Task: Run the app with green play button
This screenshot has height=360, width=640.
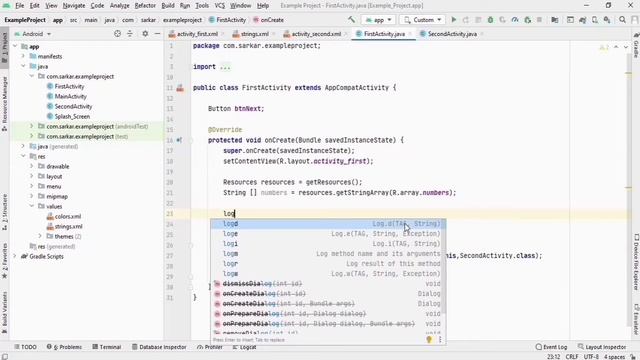Action: point(453,20)
